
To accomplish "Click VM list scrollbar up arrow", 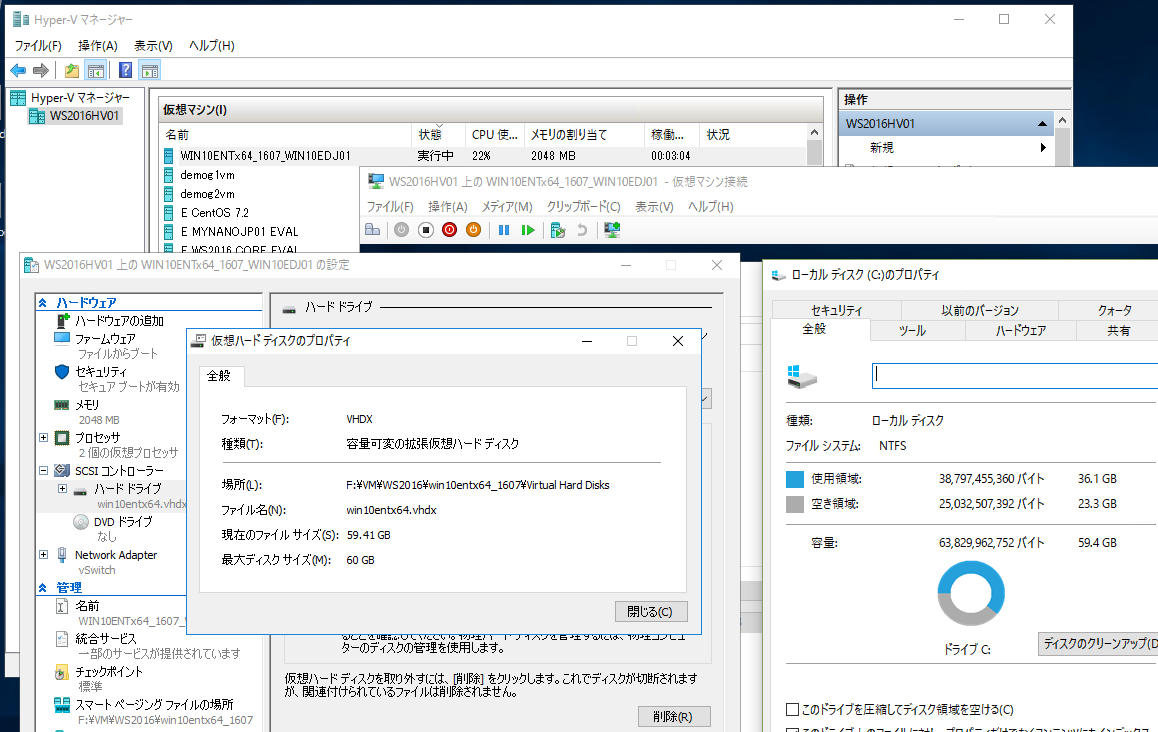I will coord(814,132).
